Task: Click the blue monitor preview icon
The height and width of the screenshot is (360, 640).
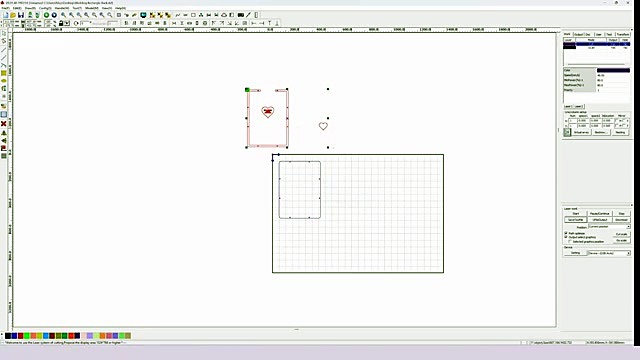Action: tap(143, 15)
